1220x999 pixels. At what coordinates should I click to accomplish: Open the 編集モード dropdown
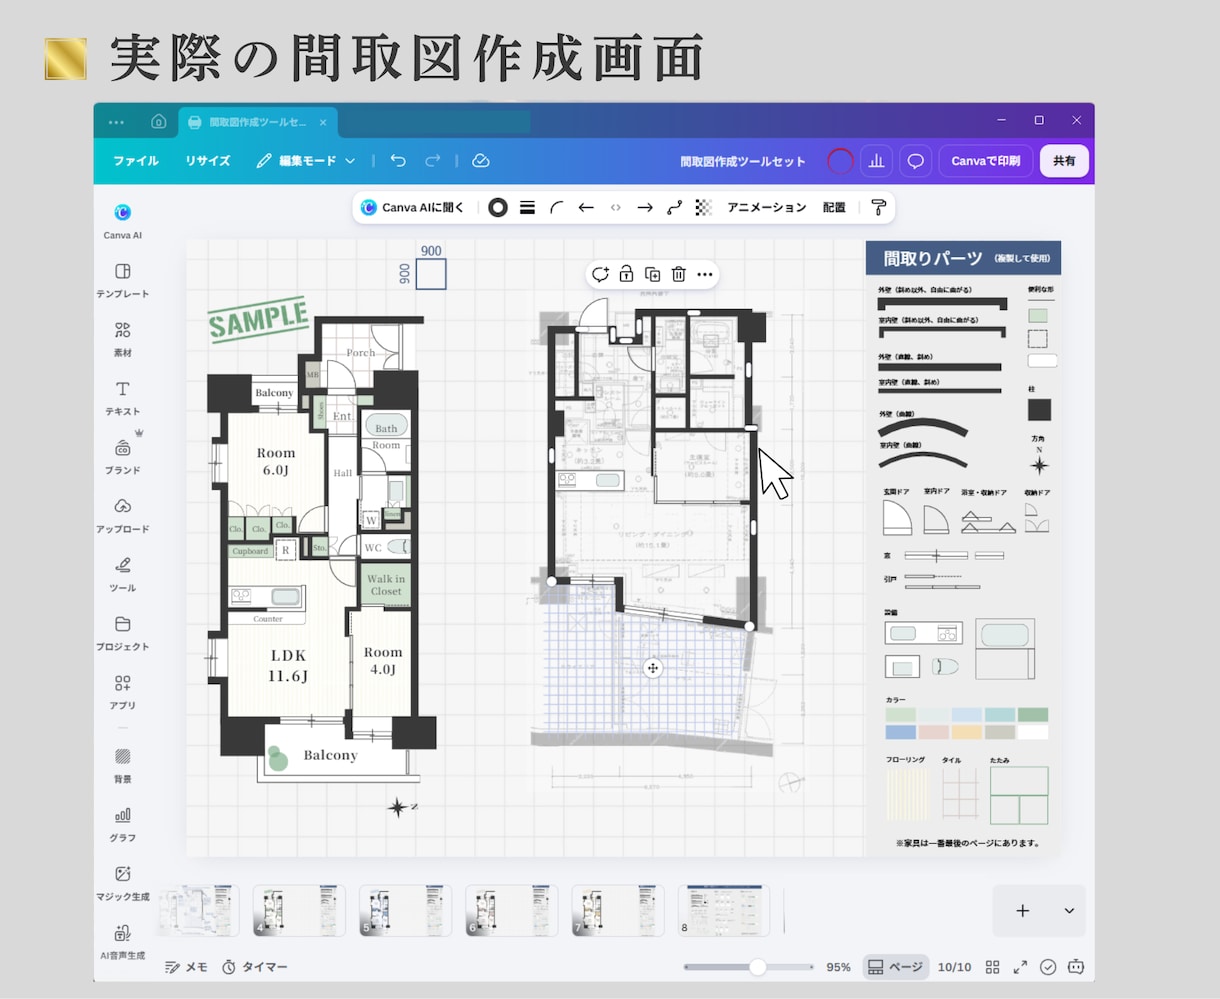tap(306, 161)
